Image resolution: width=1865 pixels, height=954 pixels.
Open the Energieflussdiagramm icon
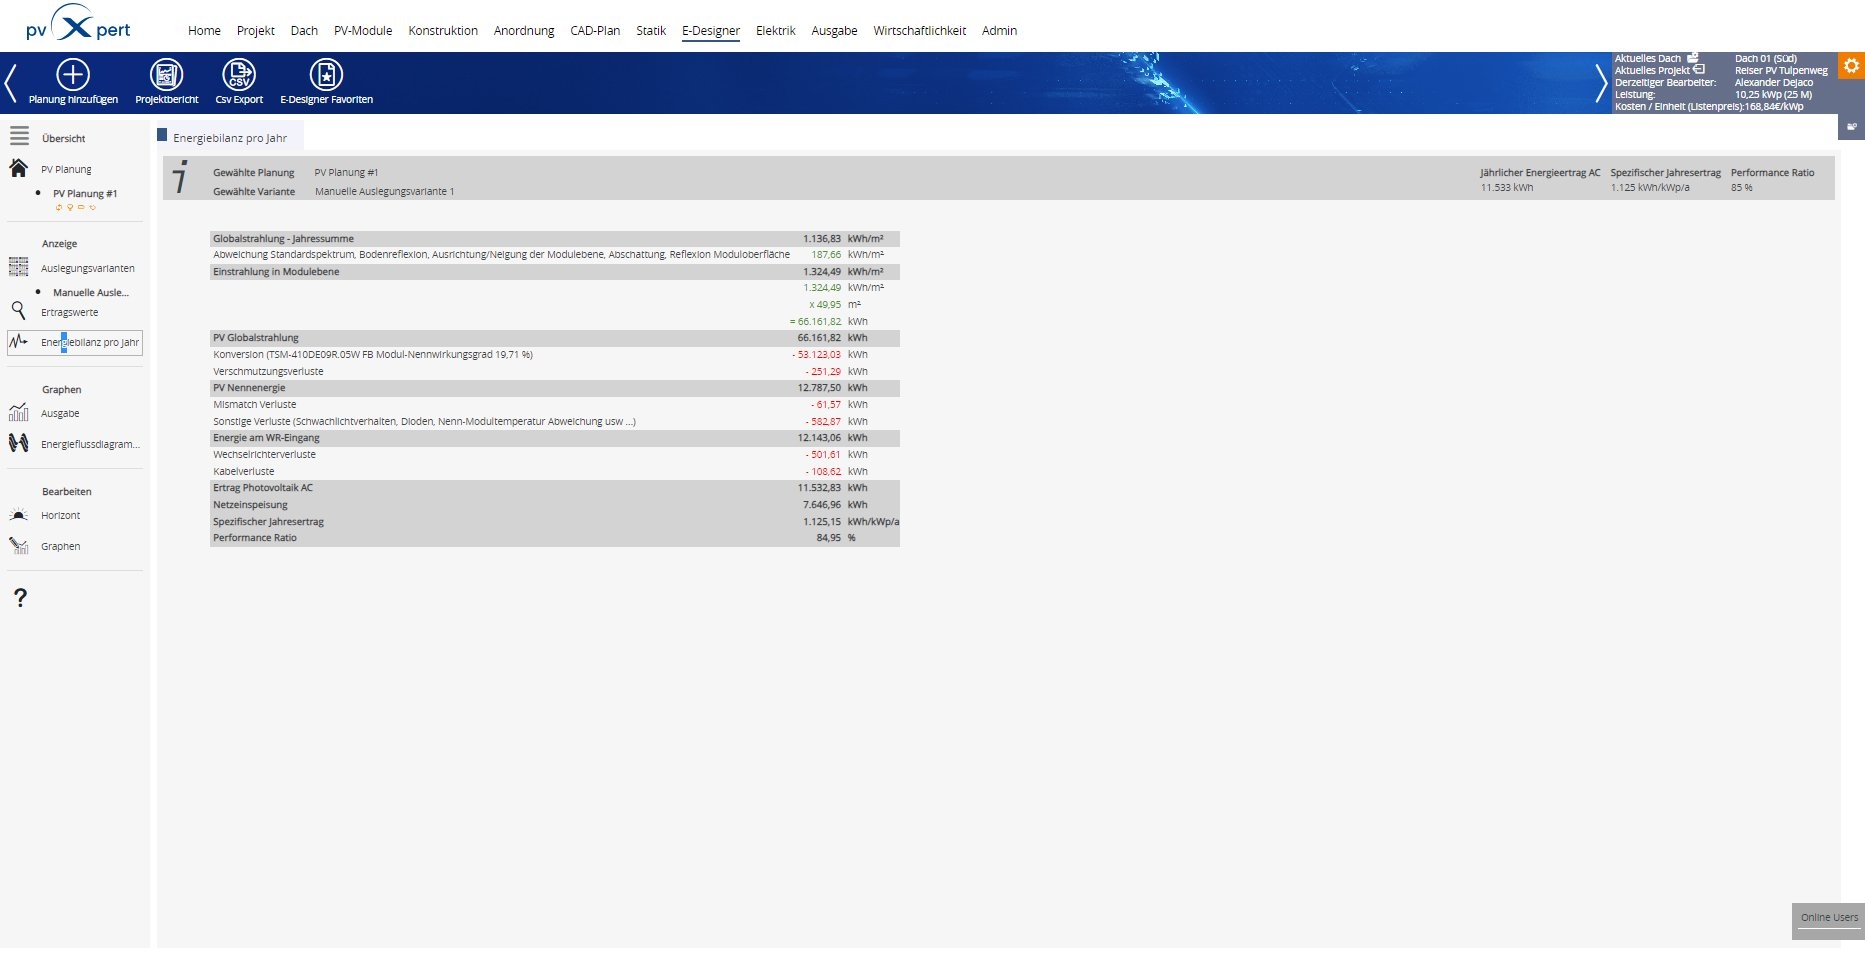(17, 443)
